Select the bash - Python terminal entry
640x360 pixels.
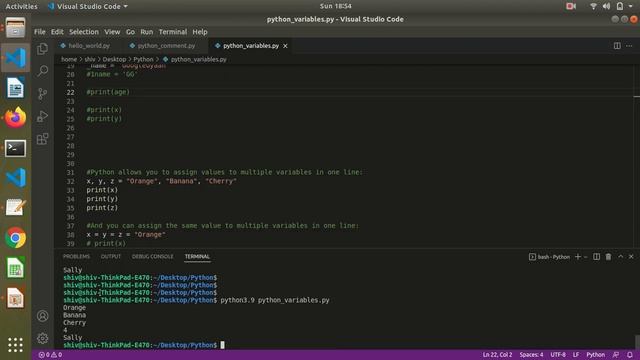(549, 257)
